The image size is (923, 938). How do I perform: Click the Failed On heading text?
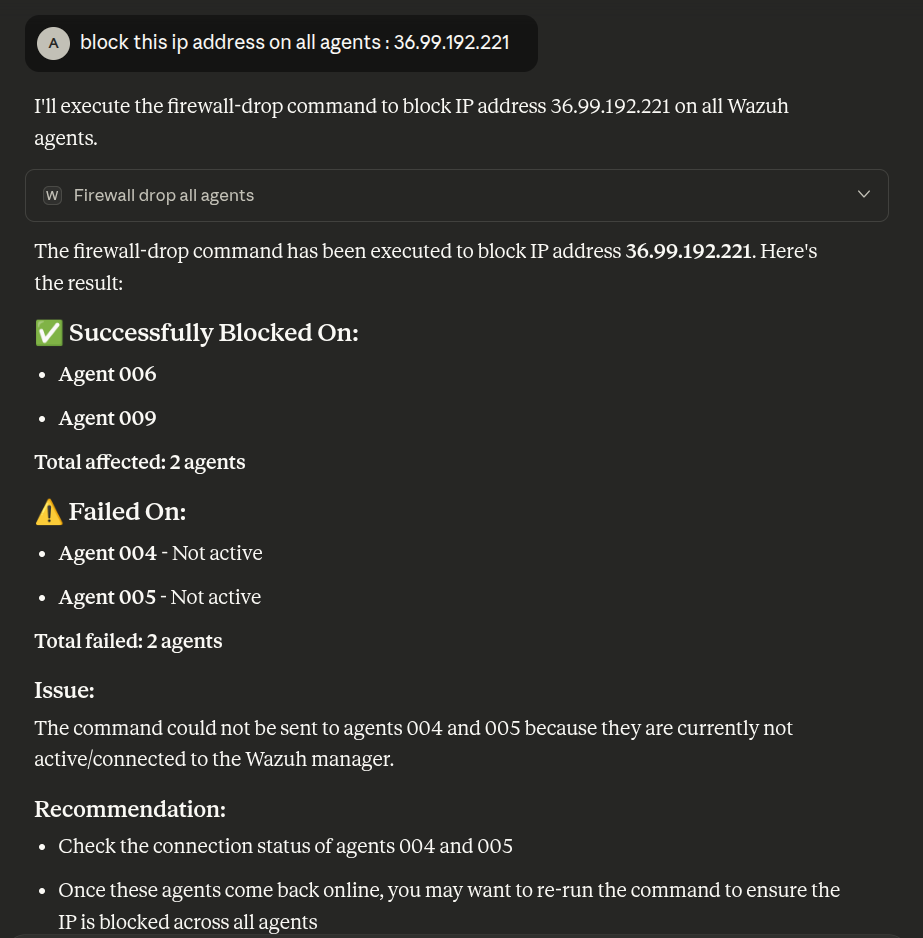tap(127, 512)
